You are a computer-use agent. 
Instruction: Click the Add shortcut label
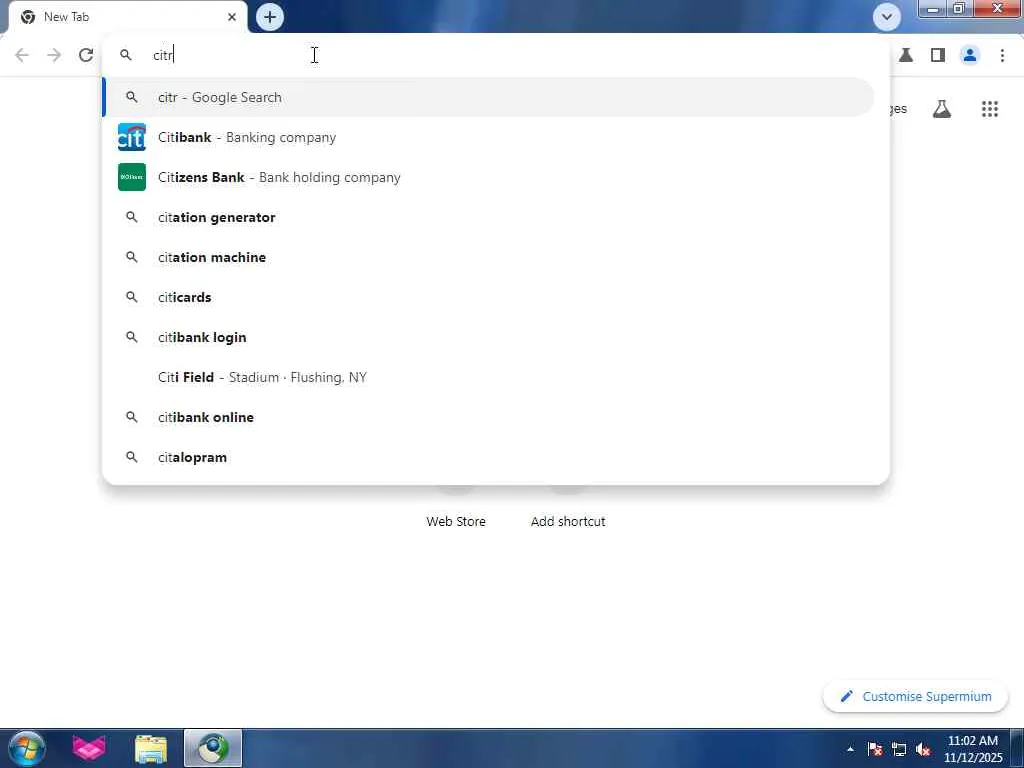568,521
